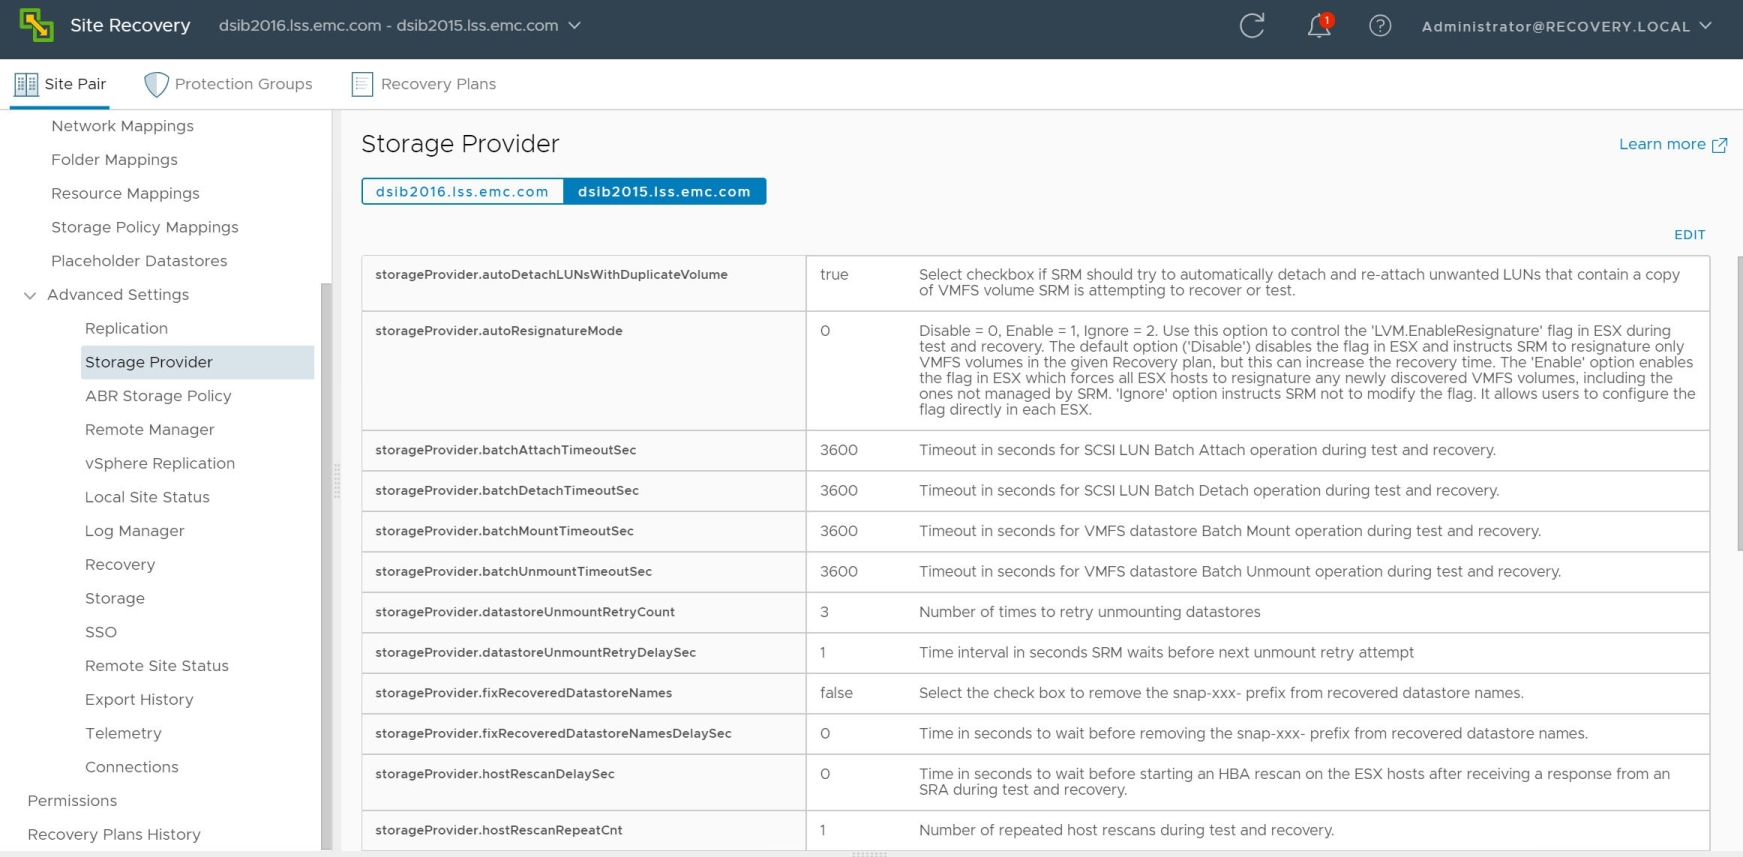Open the Learn more link
The width and height of the screenshot is (1743, 857).
pos(1662,144)
